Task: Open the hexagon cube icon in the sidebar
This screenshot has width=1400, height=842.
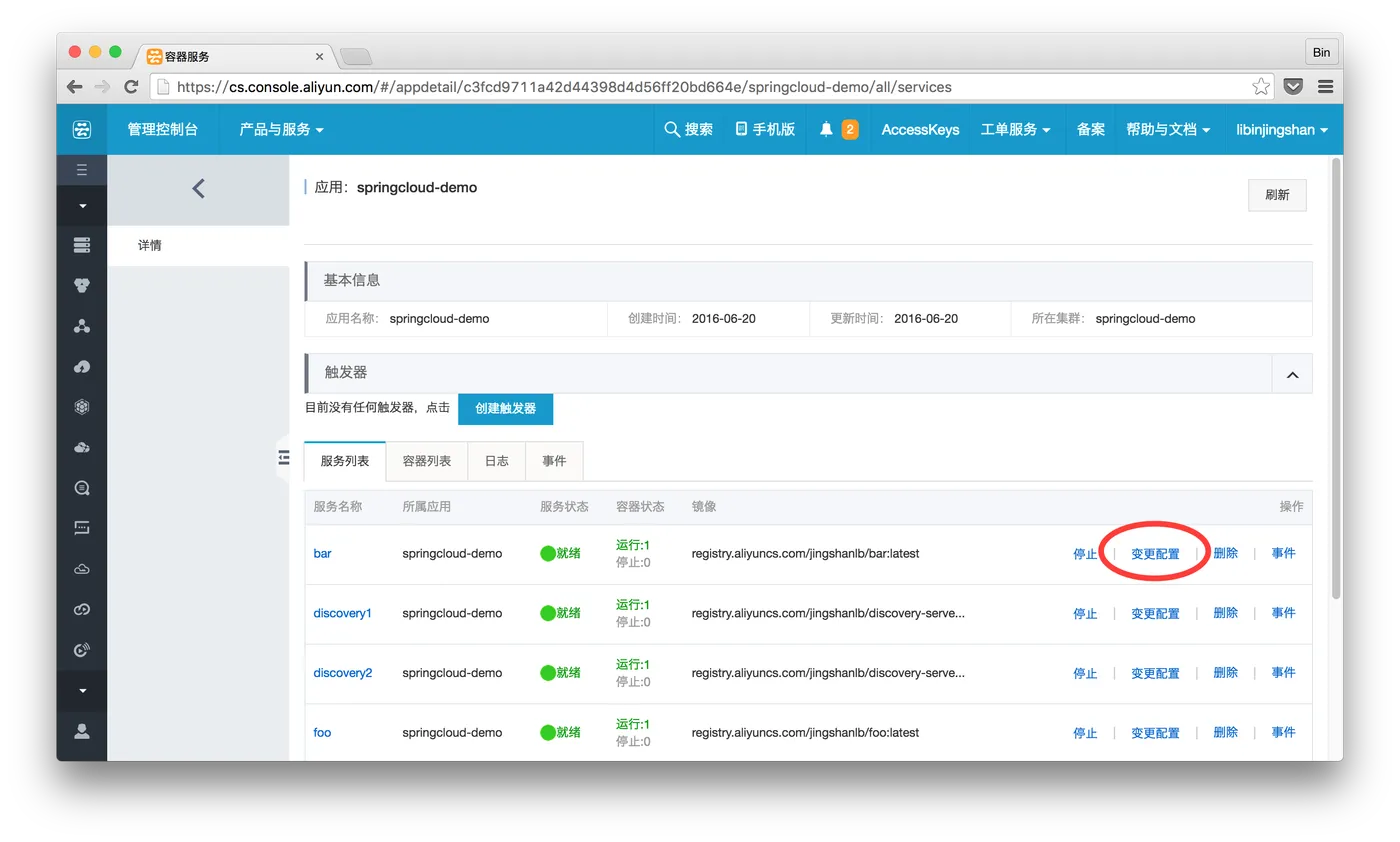Action: tap(82, 407)
